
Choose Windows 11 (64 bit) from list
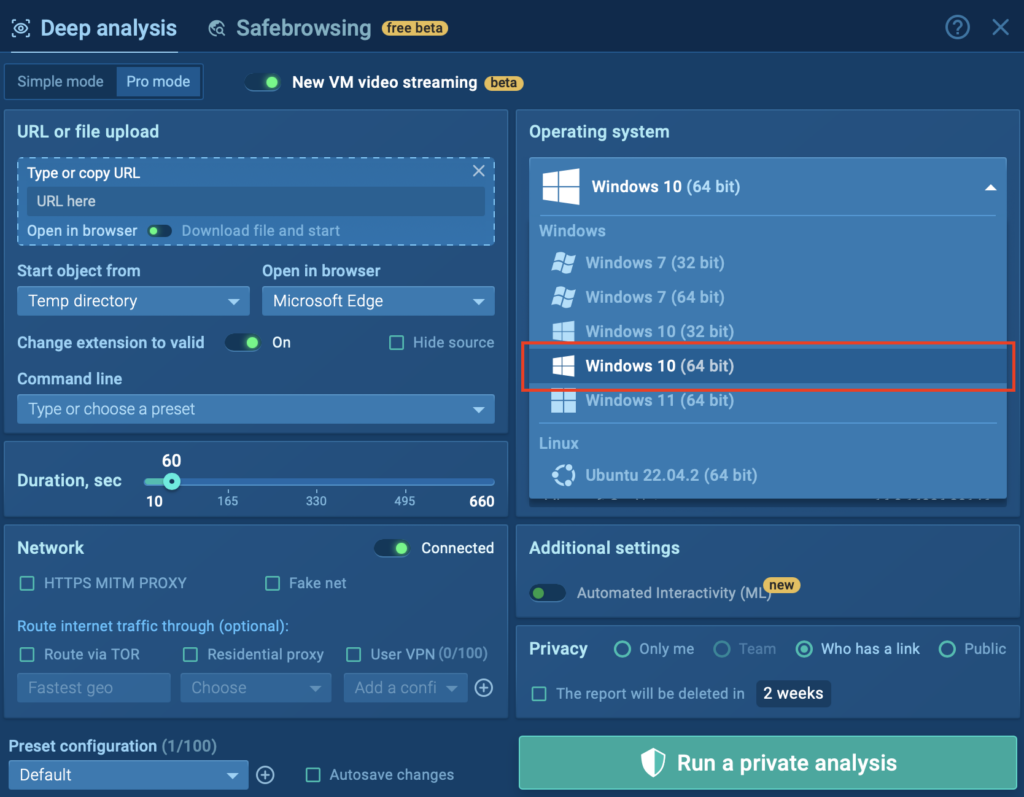pos(659,400)
